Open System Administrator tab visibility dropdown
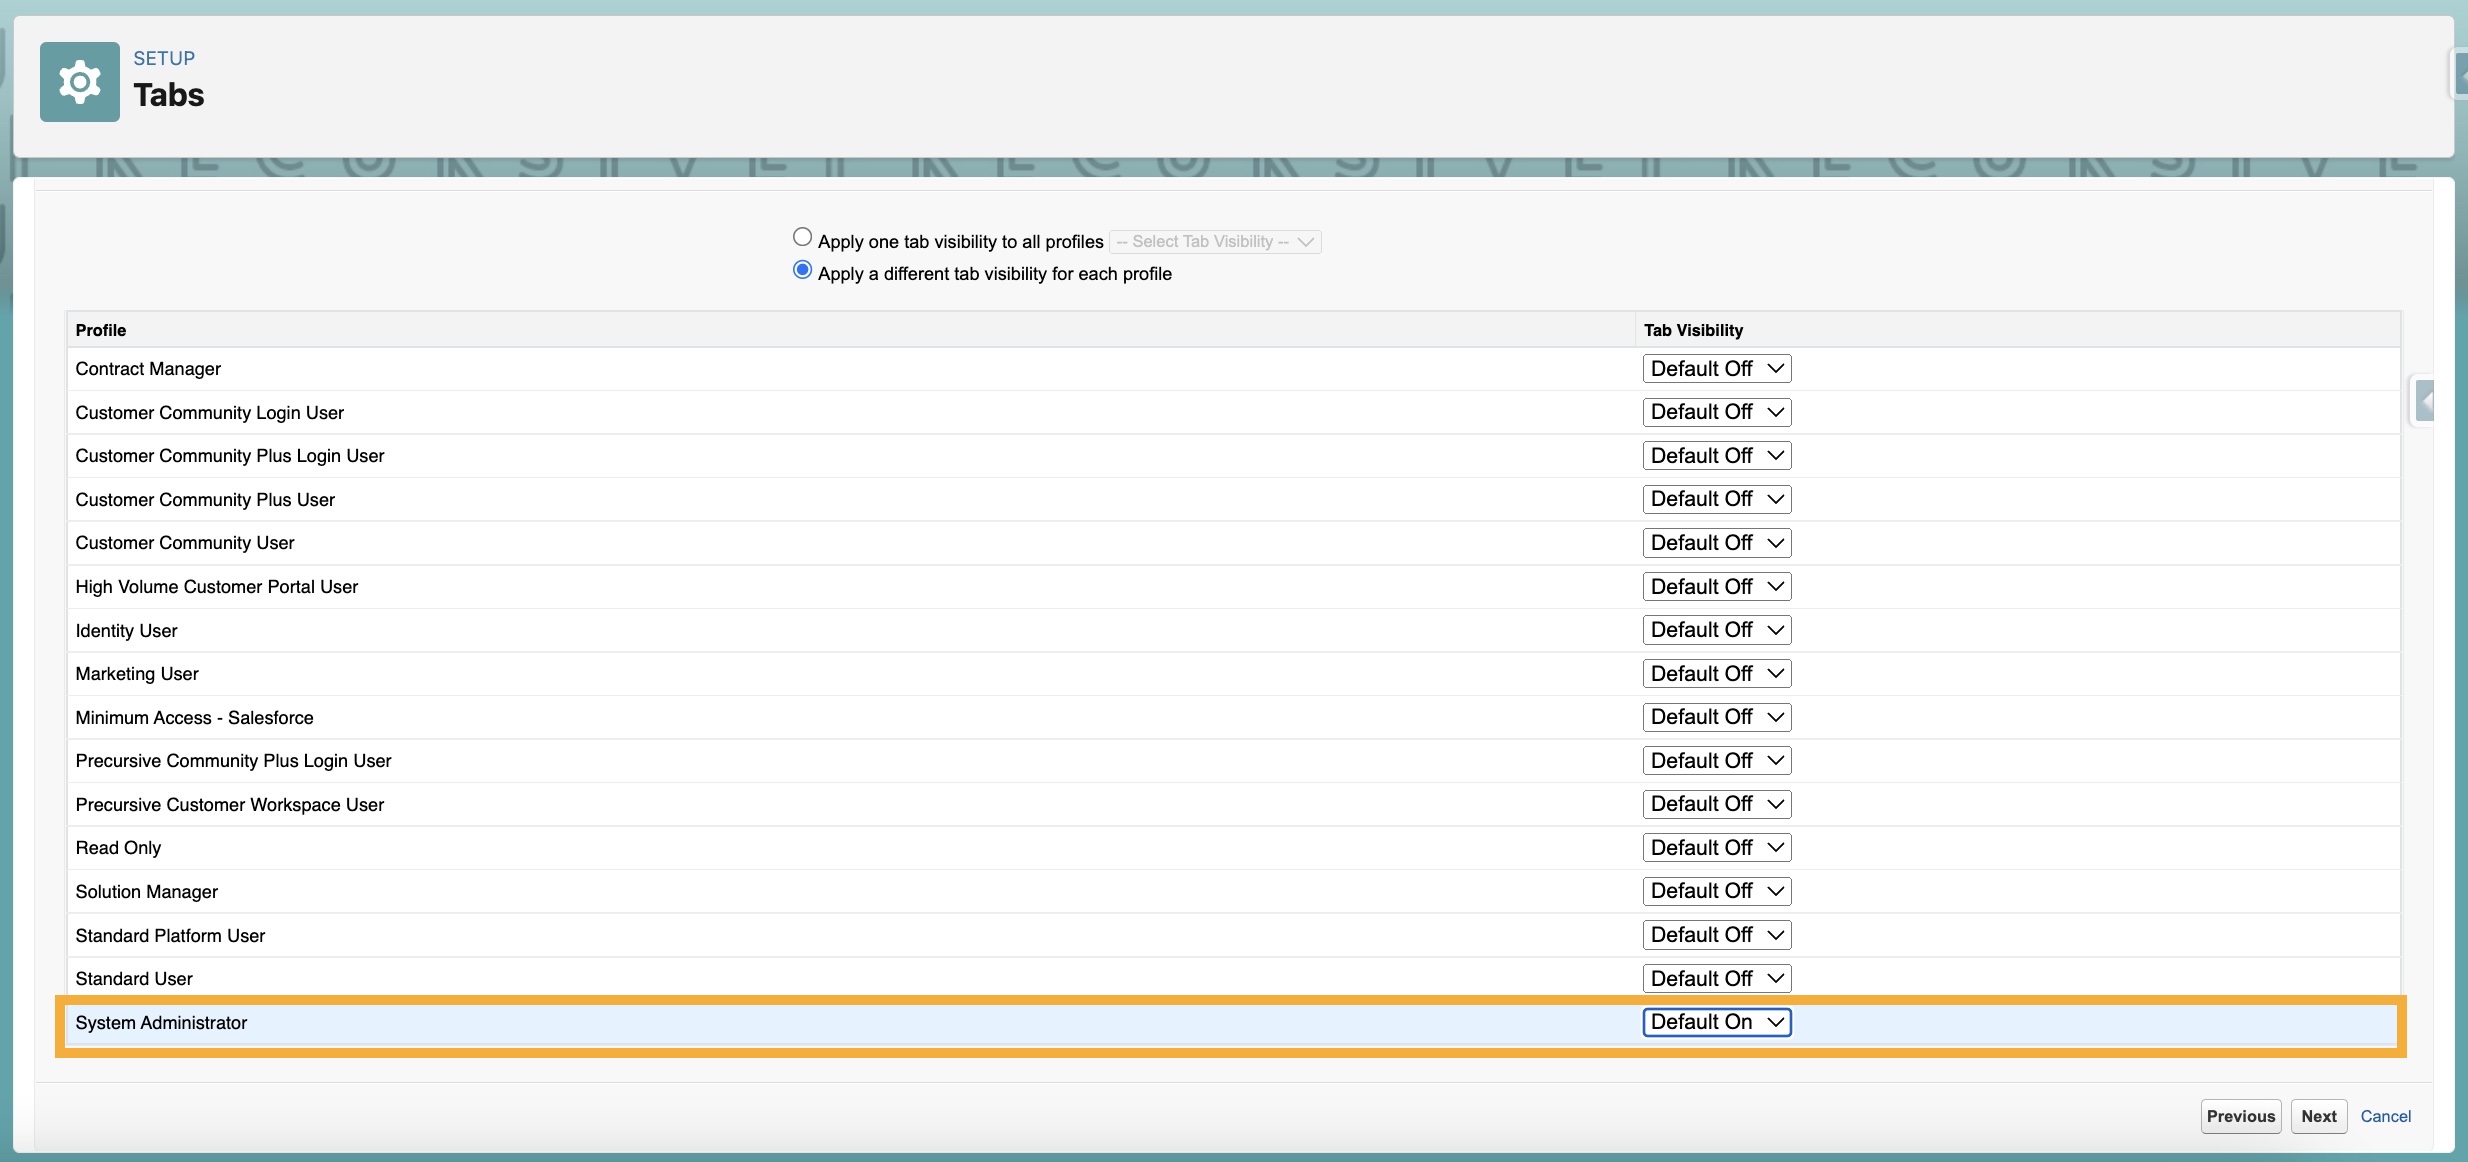Image resolution: width=2468 pixels, height=1162 pixels. point(1716,1022)
